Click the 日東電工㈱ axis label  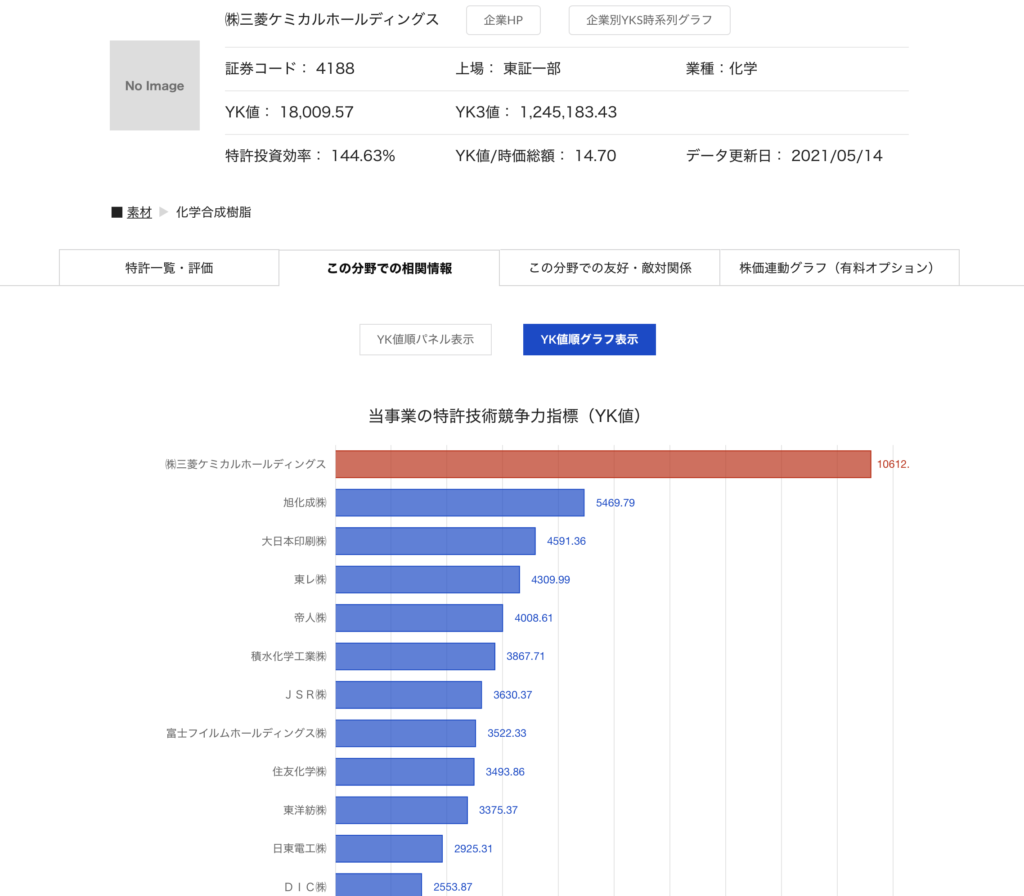click(x=299, y=849)
